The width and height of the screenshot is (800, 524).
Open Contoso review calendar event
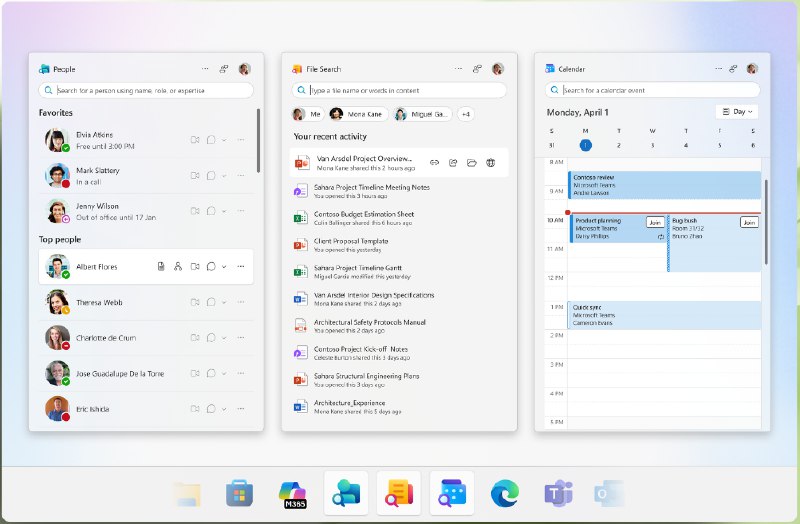[x=665, y=185]
